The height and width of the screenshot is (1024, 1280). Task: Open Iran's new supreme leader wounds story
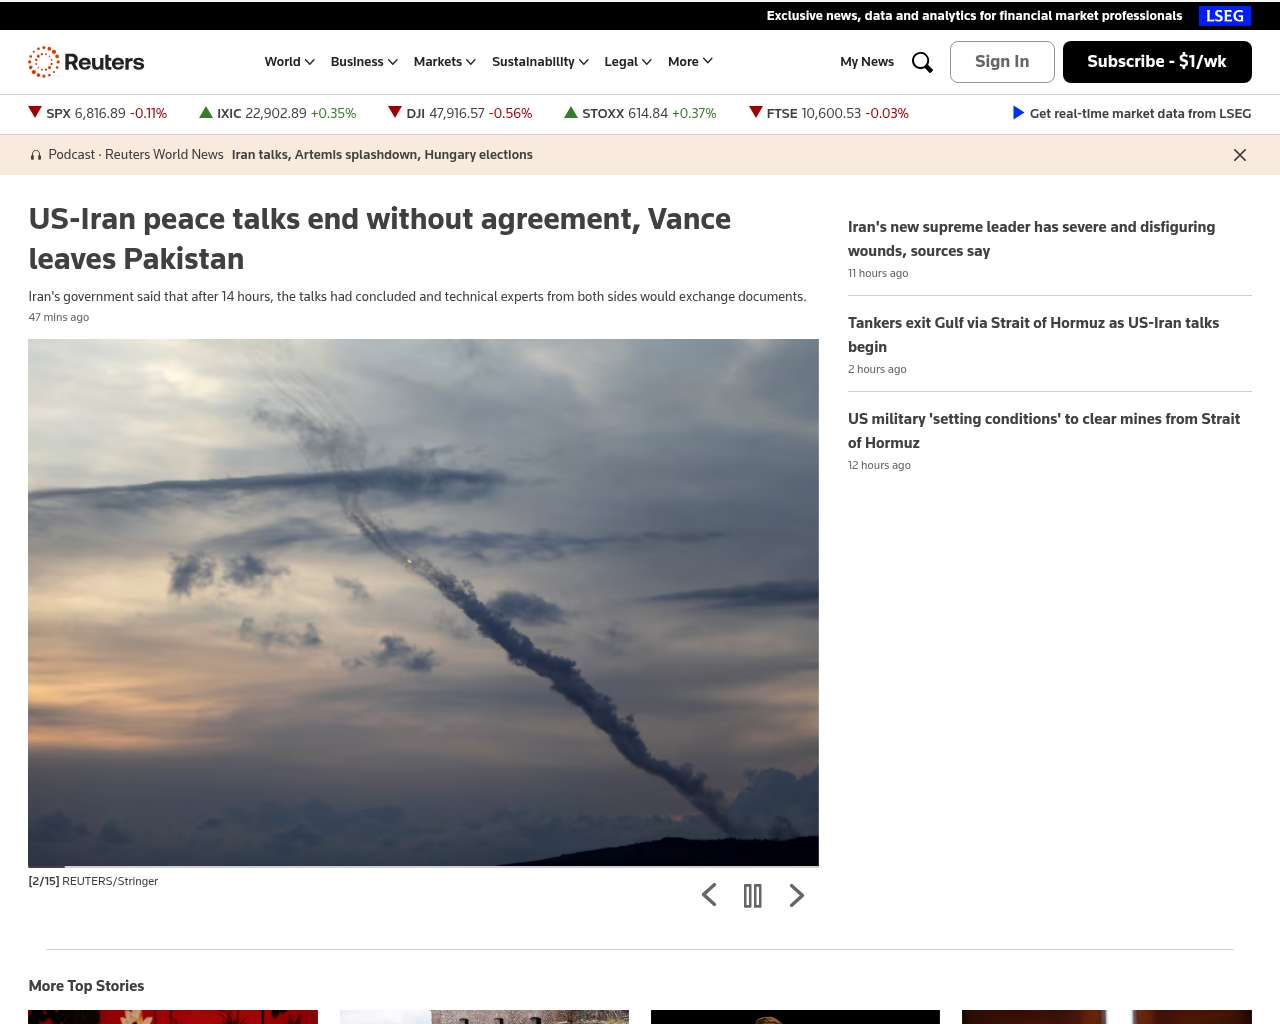[x=1031, y=239]
